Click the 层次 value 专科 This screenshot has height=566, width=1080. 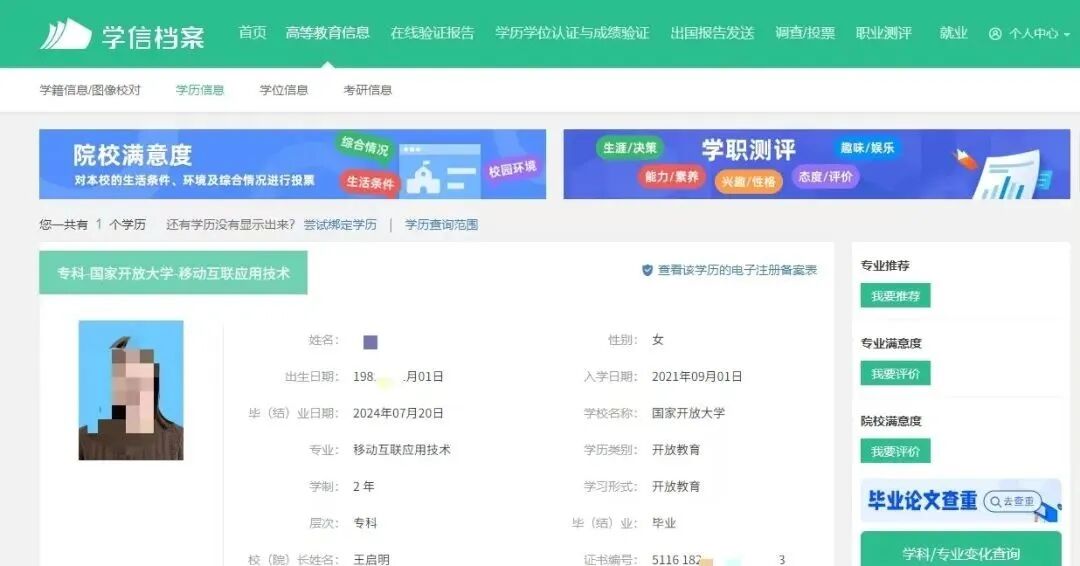365,523
